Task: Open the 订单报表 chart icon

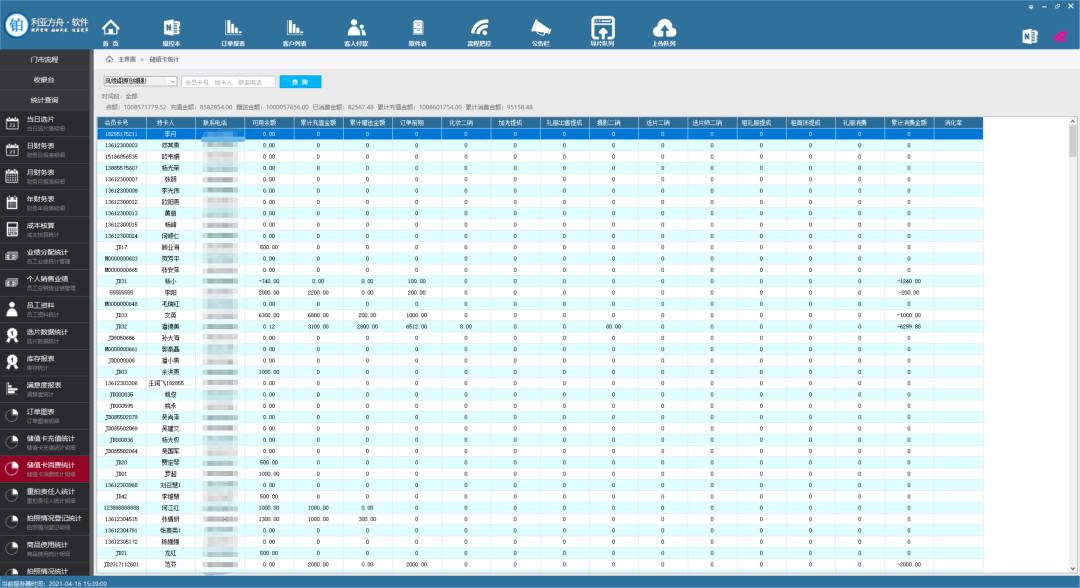Action: pos(233,32)
